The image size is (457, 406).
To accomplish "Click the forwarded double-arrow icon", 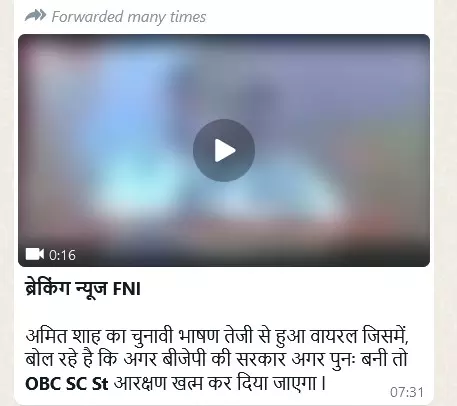I will (x=36, y=15).
